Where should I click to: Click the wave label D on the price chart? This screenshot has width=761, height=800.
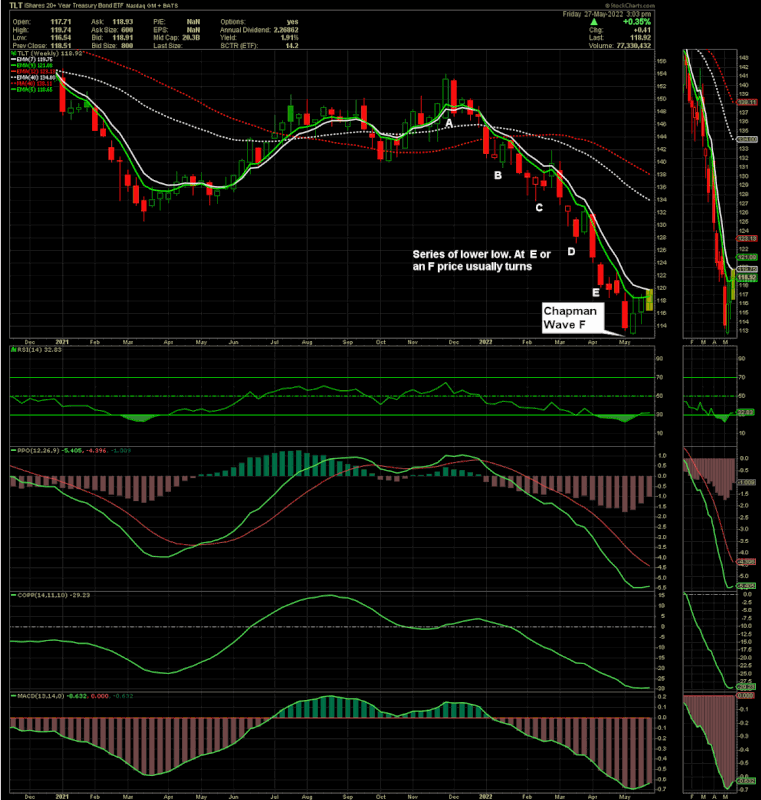click(571, 252)
